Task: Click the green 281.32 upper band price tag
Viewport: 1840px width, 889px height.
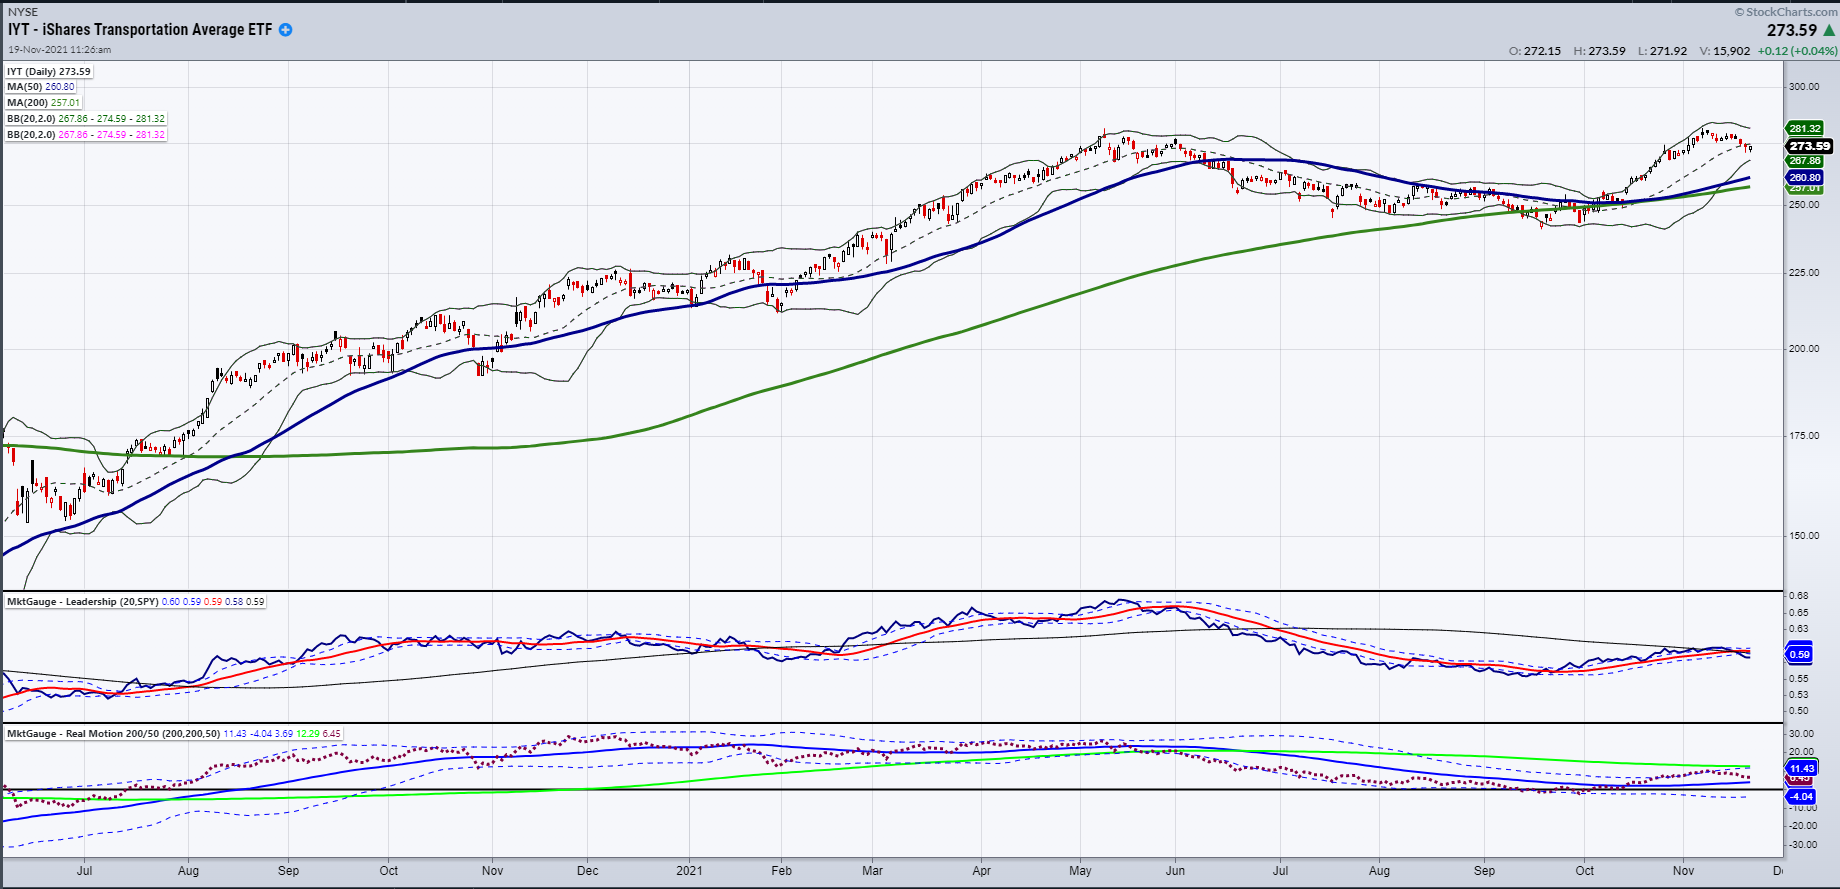Action: (1805, 129)
